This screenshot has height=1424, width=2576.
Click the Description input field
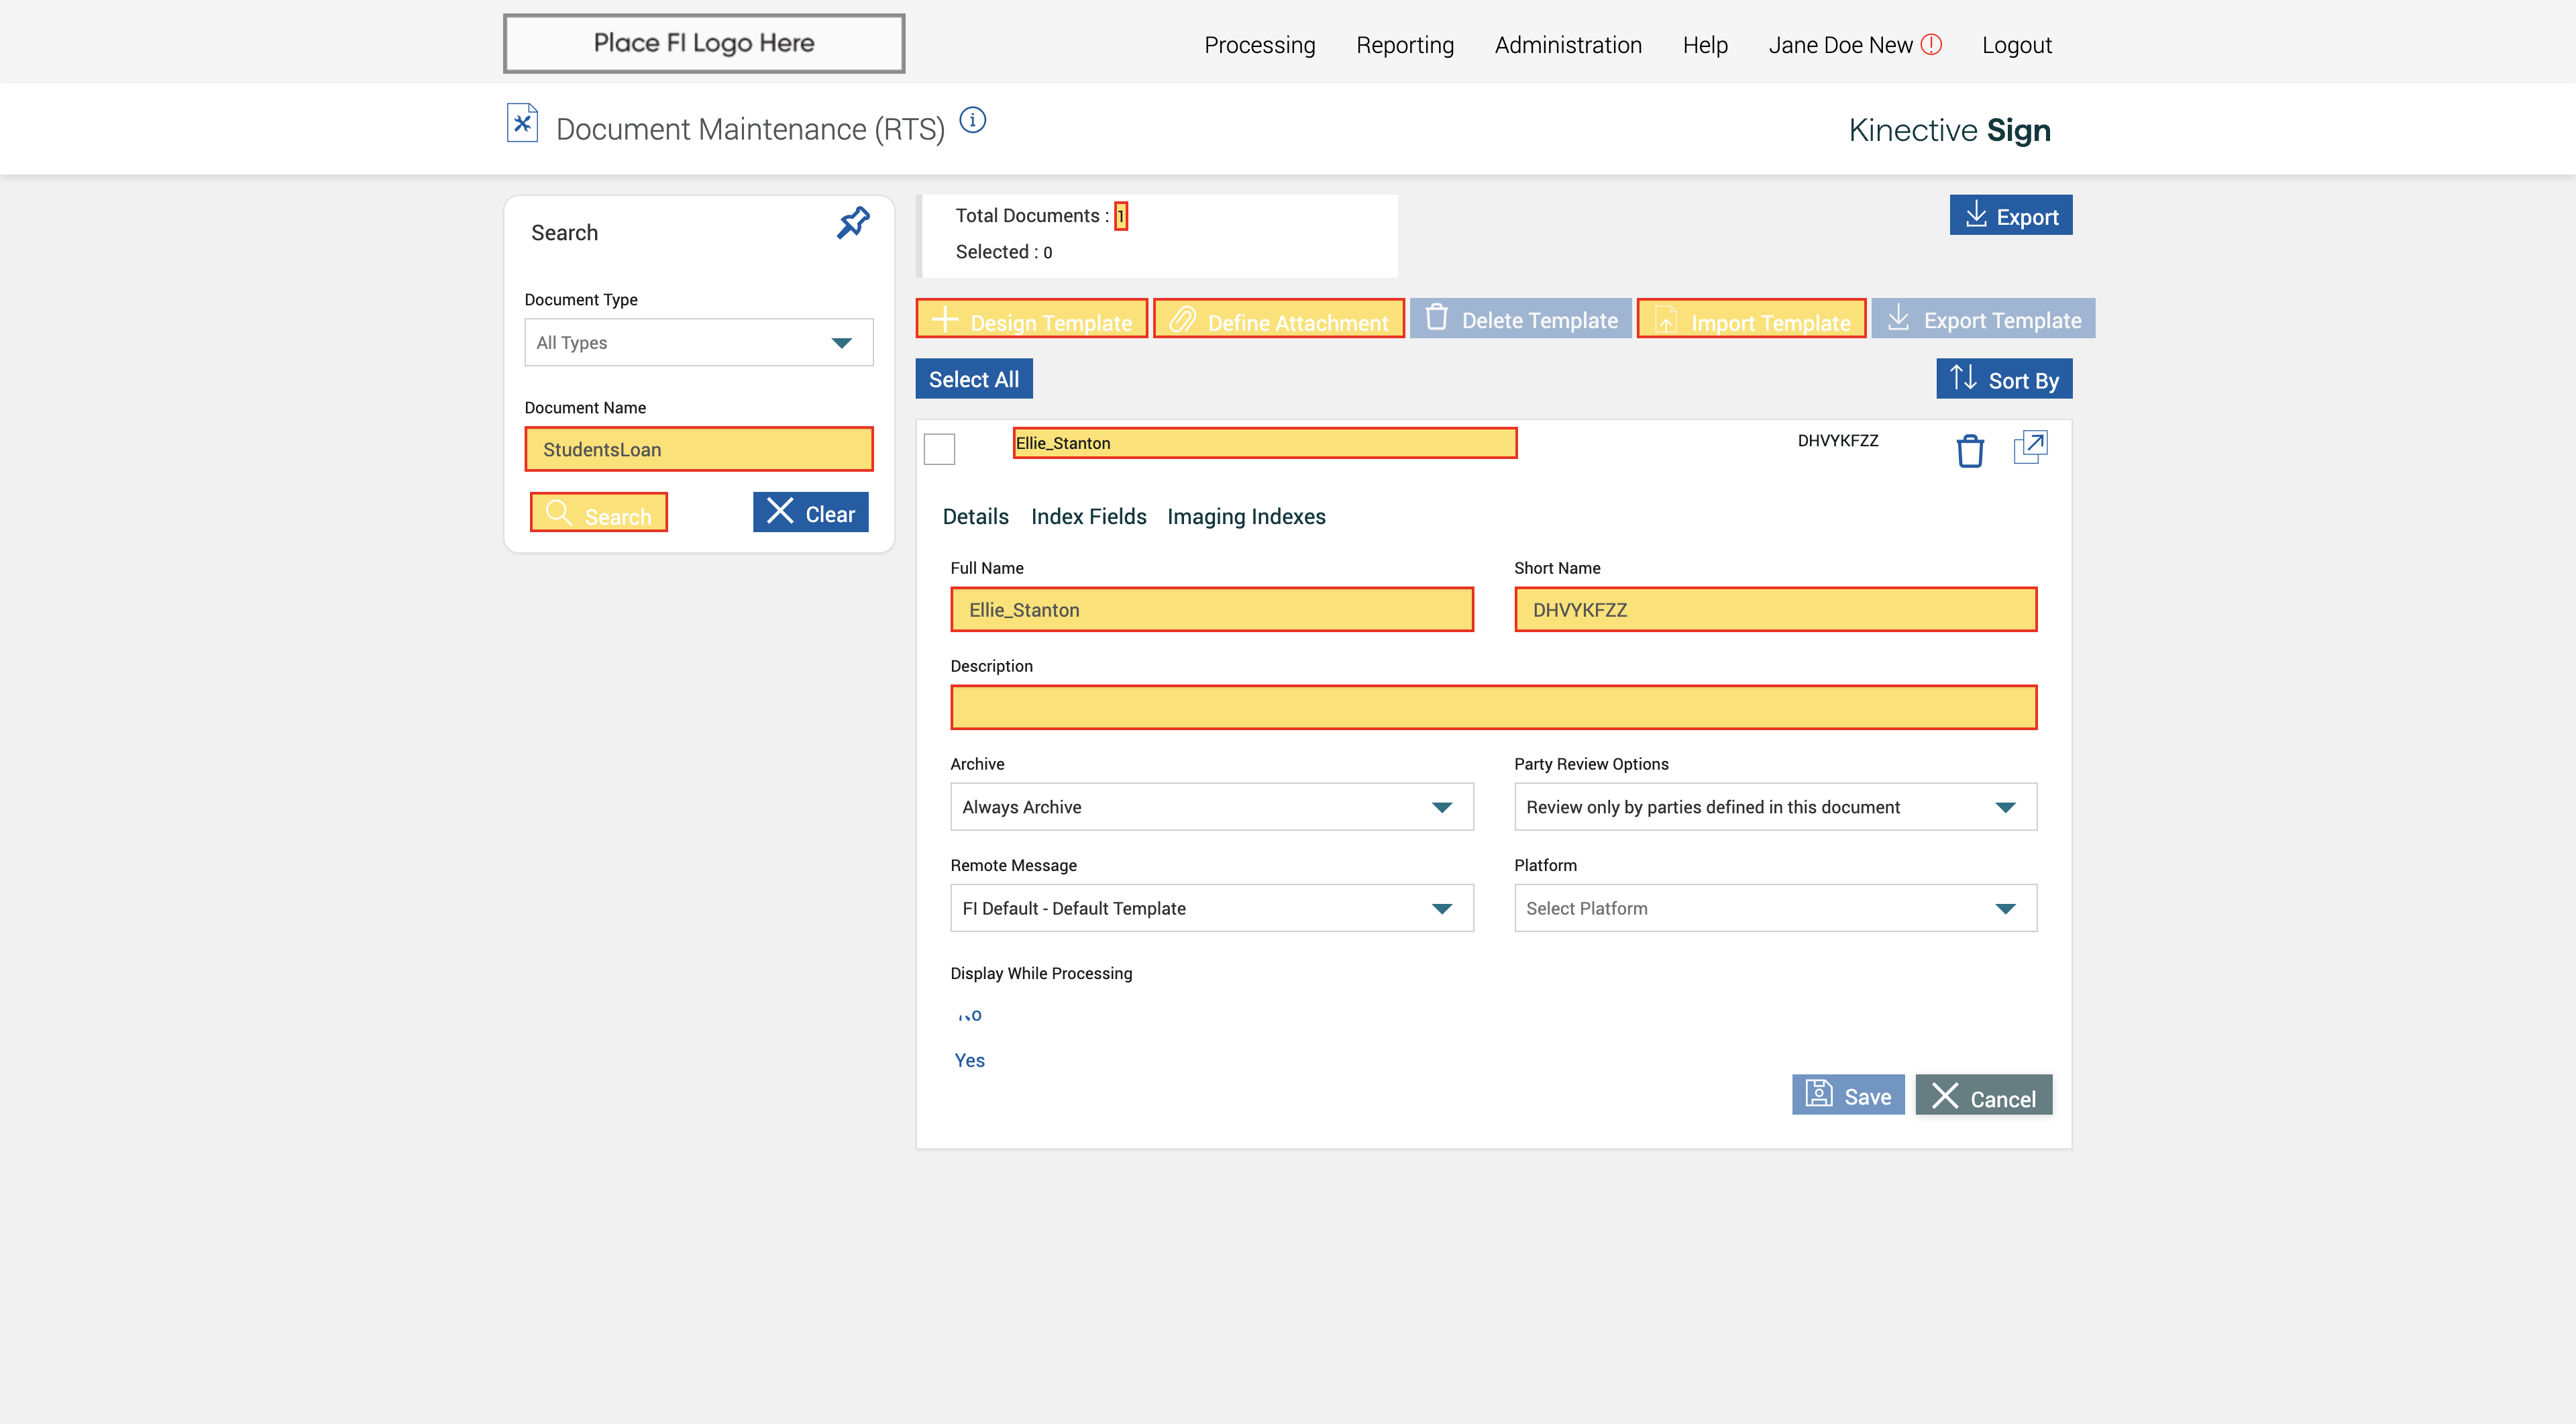pos(1492,707)
